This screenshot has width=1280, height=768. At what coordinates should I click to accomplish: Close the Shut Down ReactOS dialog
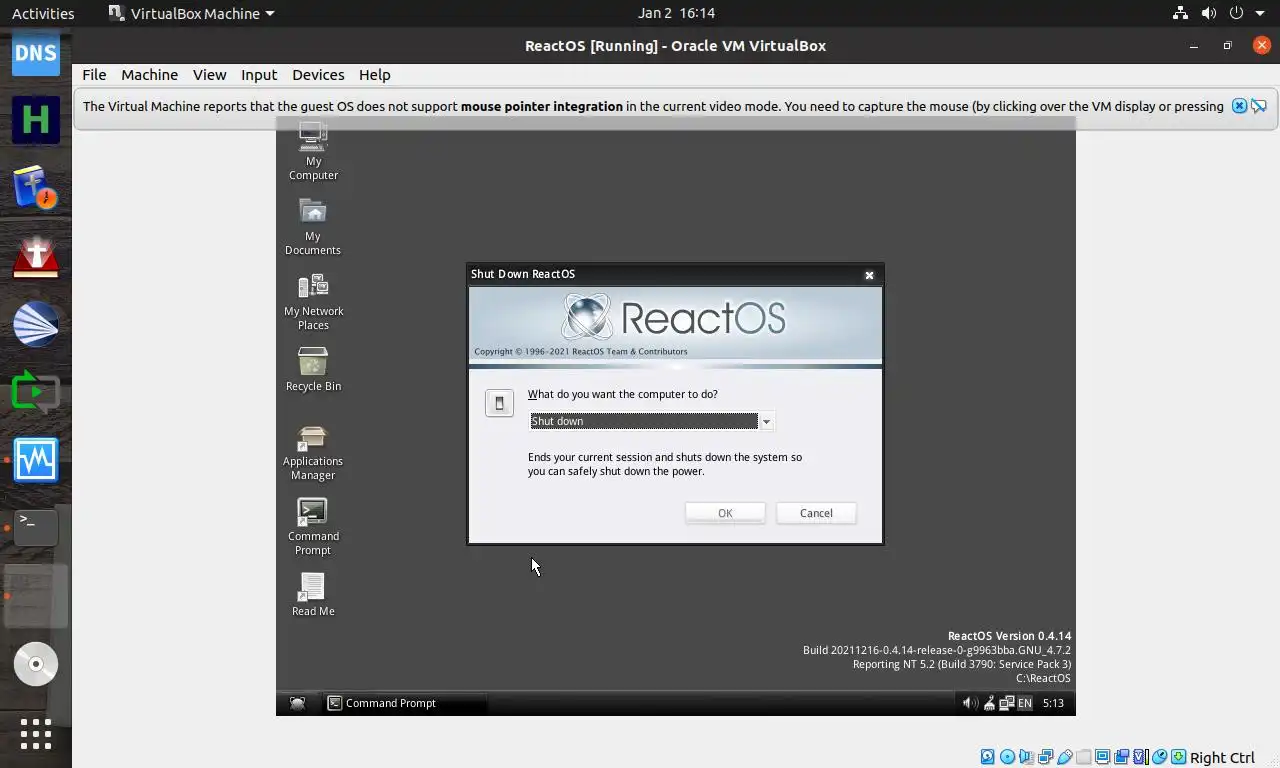click(x=869, y=275)
